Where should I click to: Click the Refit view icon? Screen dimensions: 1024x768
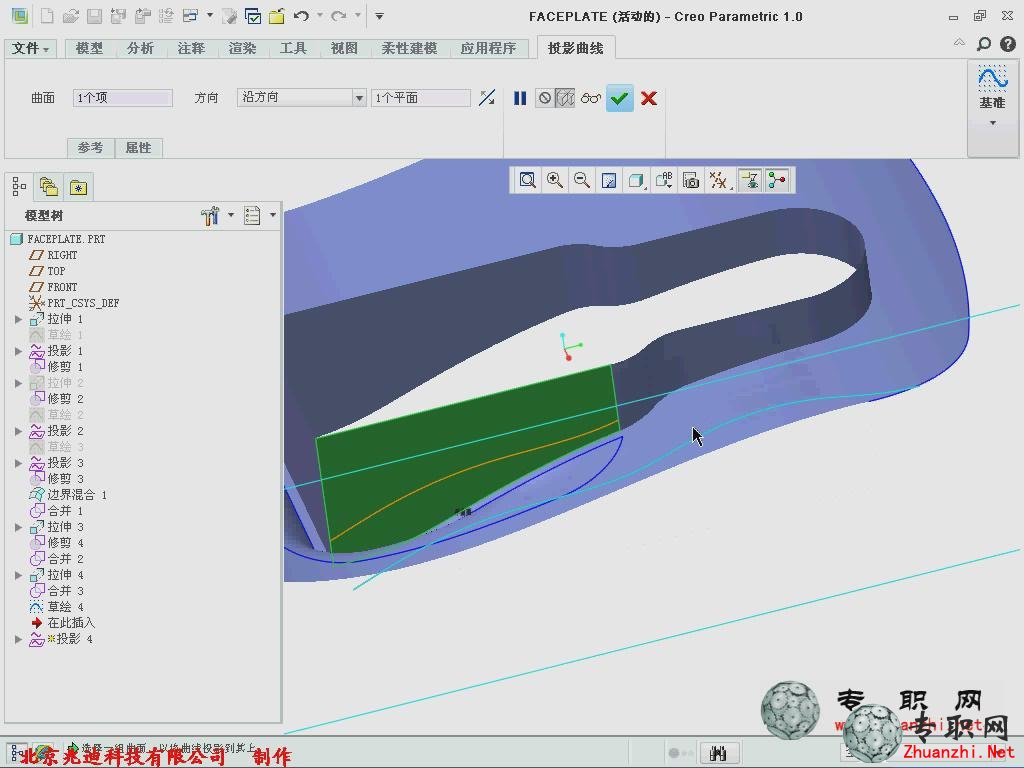528,180
